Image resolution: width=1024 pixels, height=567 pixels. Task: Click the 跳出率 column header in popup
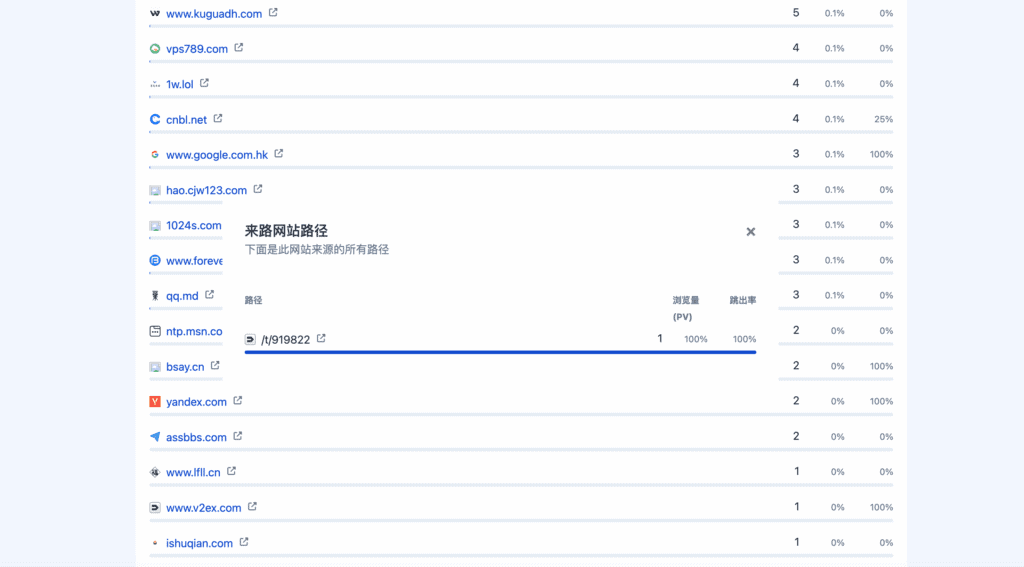click(743, 300)
